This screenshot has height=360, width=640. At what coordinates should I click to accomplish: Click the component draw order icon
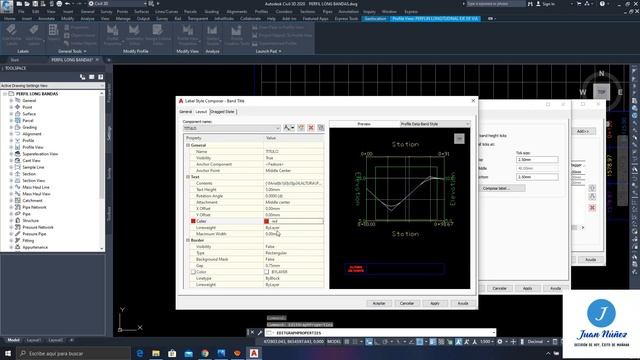click(321, 128)
